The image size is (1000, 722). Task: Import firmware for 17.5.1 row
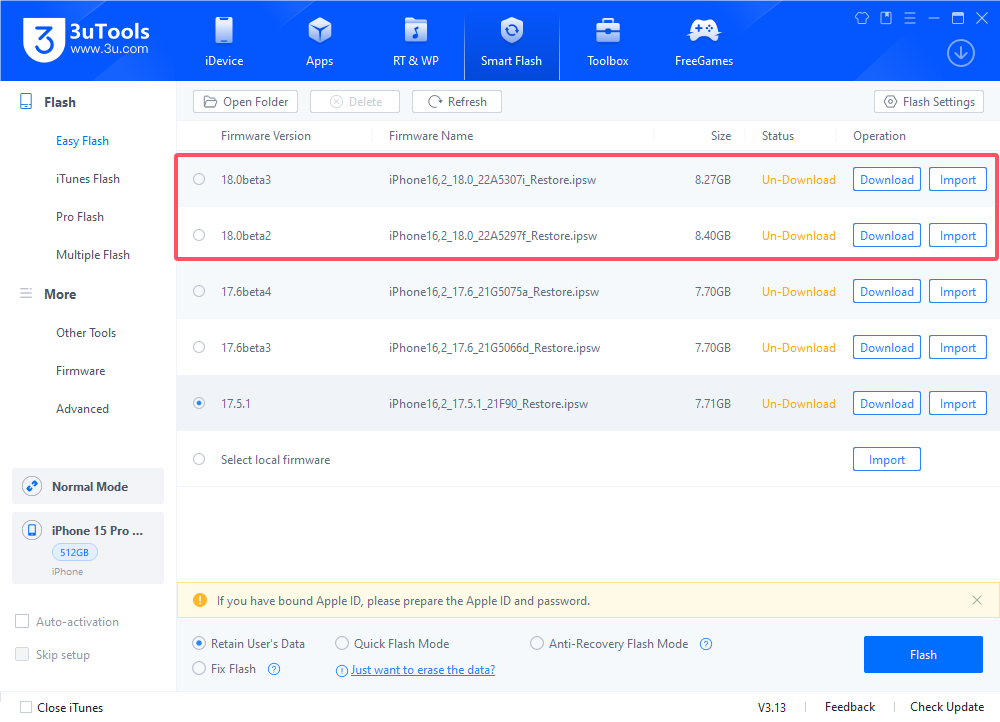point(958,404)
